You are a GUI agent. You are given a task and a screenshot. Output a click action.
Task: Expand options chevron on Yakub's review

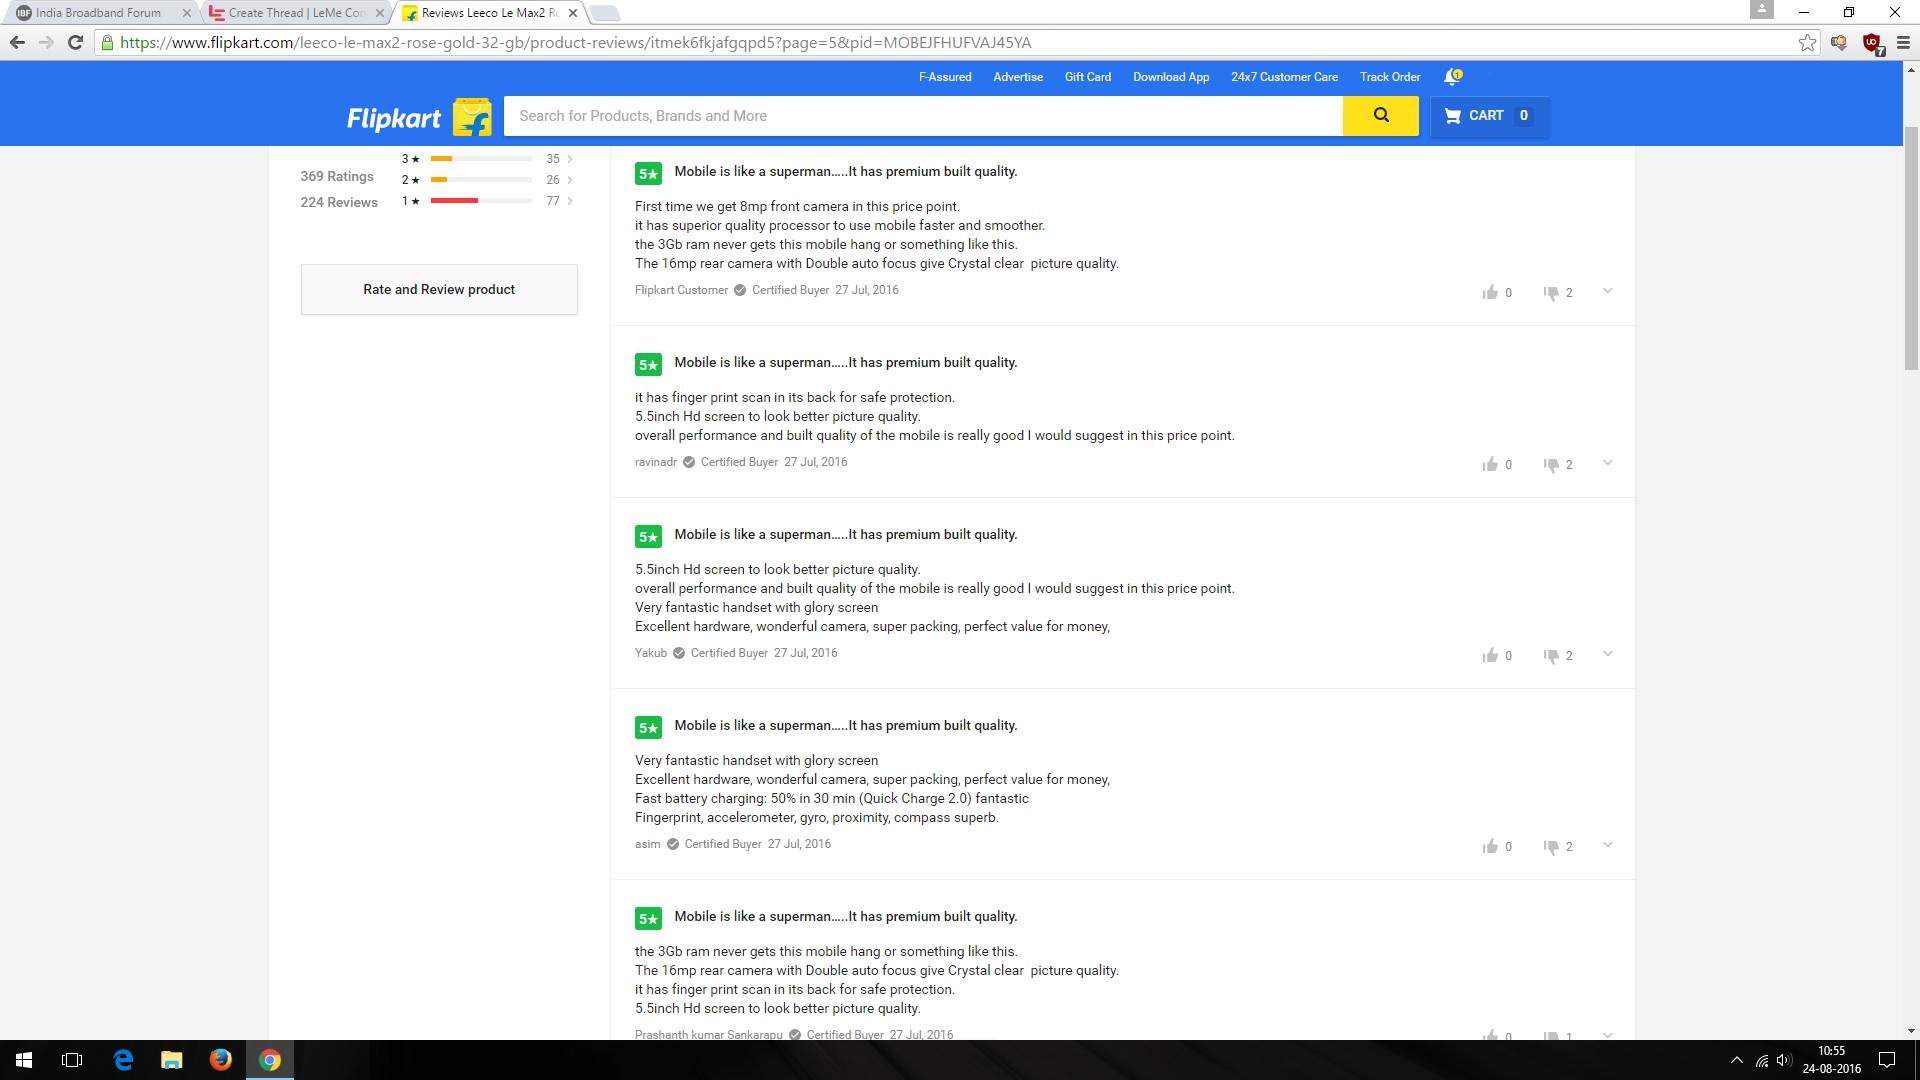click(1607, 654)
